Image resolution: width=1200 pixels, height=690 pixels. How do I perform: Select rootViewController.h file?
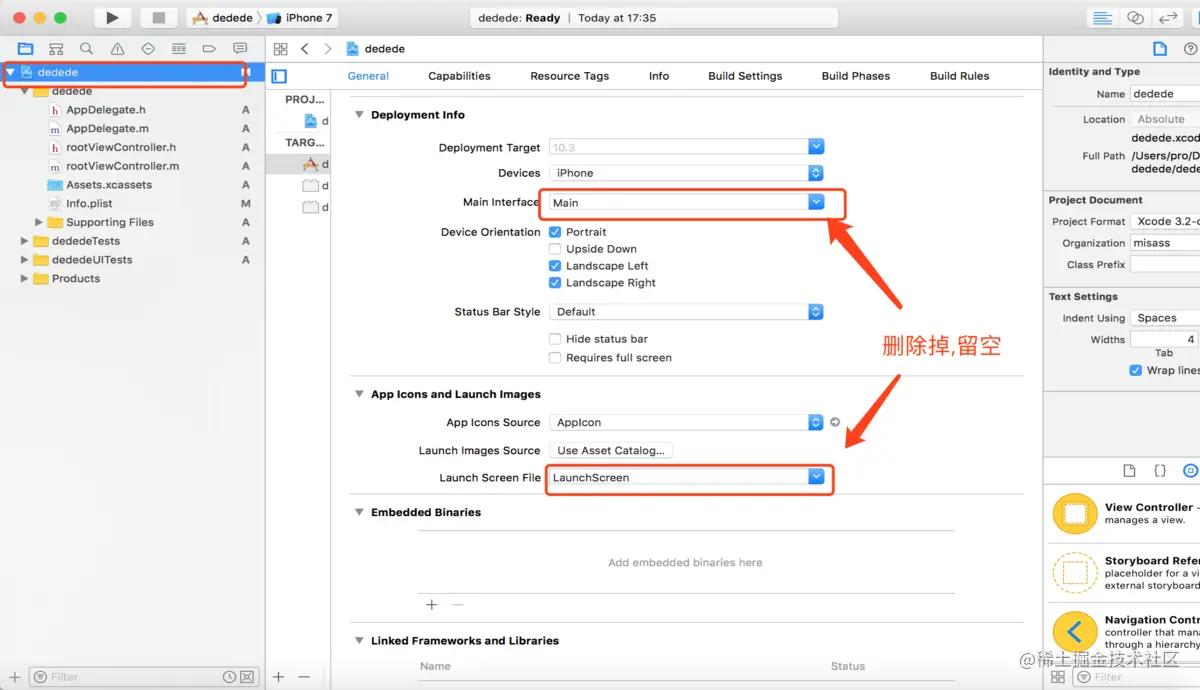[x=122, y=147]
